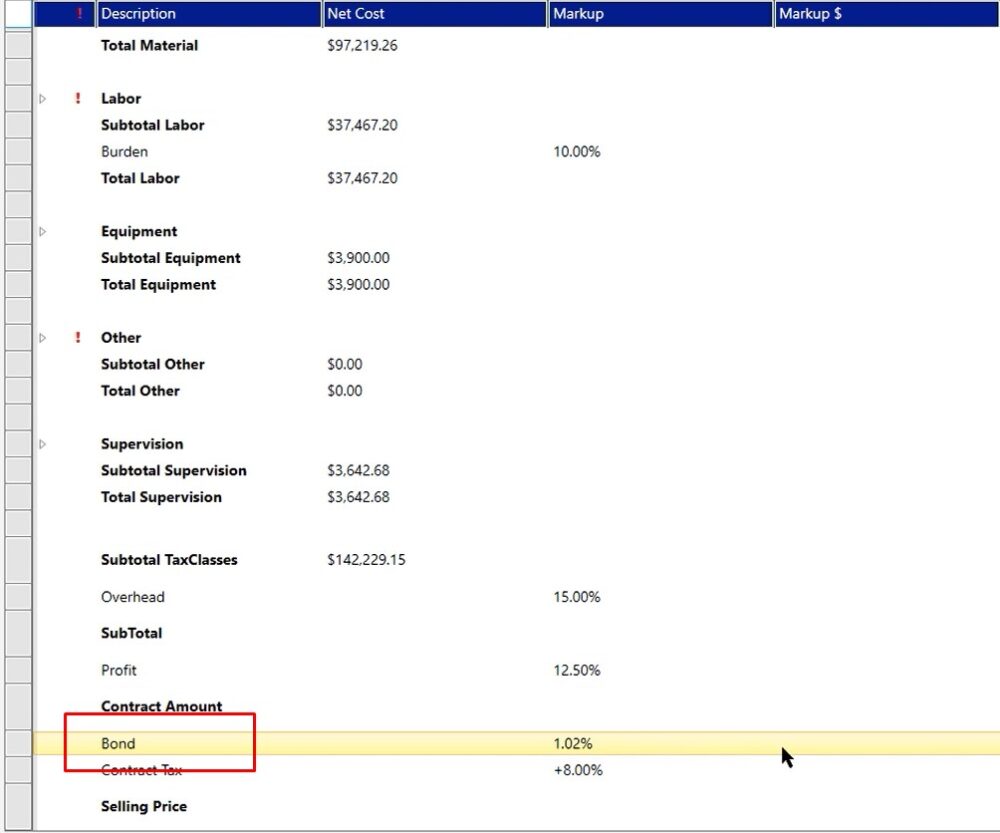Click the Selling Price row label

tap(144, 807)
